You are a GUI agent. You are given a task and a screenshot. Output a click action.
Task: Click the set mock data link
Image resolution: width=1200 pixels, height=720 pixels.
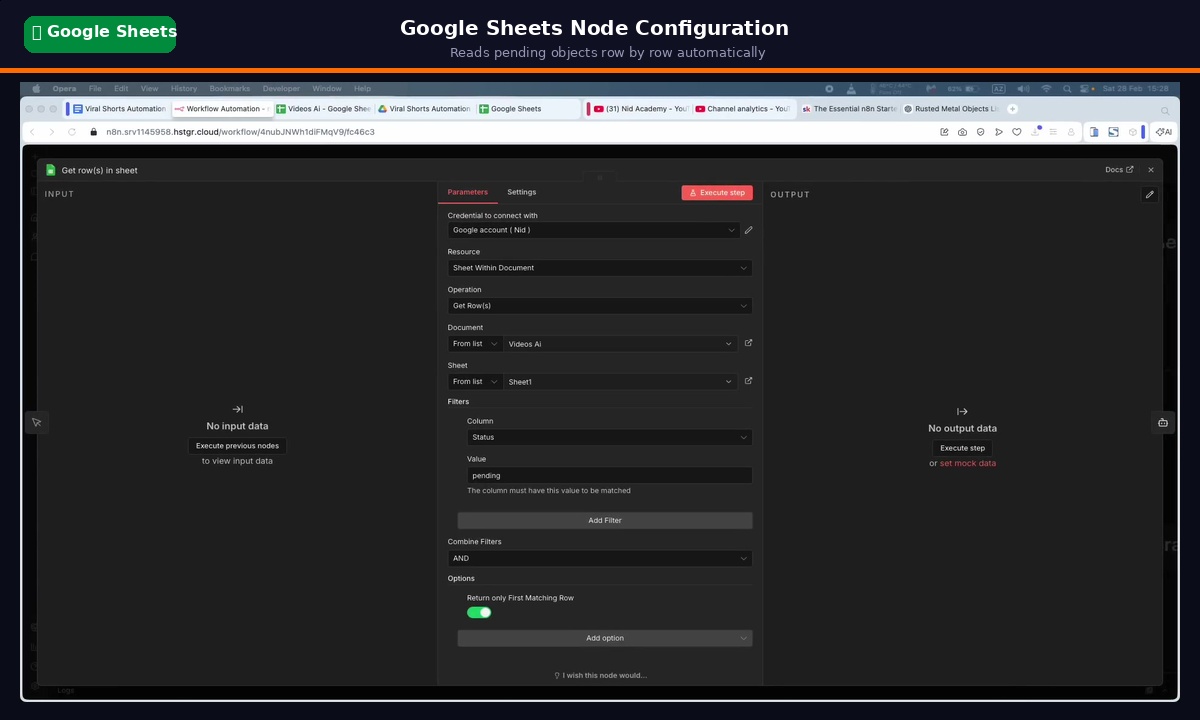[967, 463]
